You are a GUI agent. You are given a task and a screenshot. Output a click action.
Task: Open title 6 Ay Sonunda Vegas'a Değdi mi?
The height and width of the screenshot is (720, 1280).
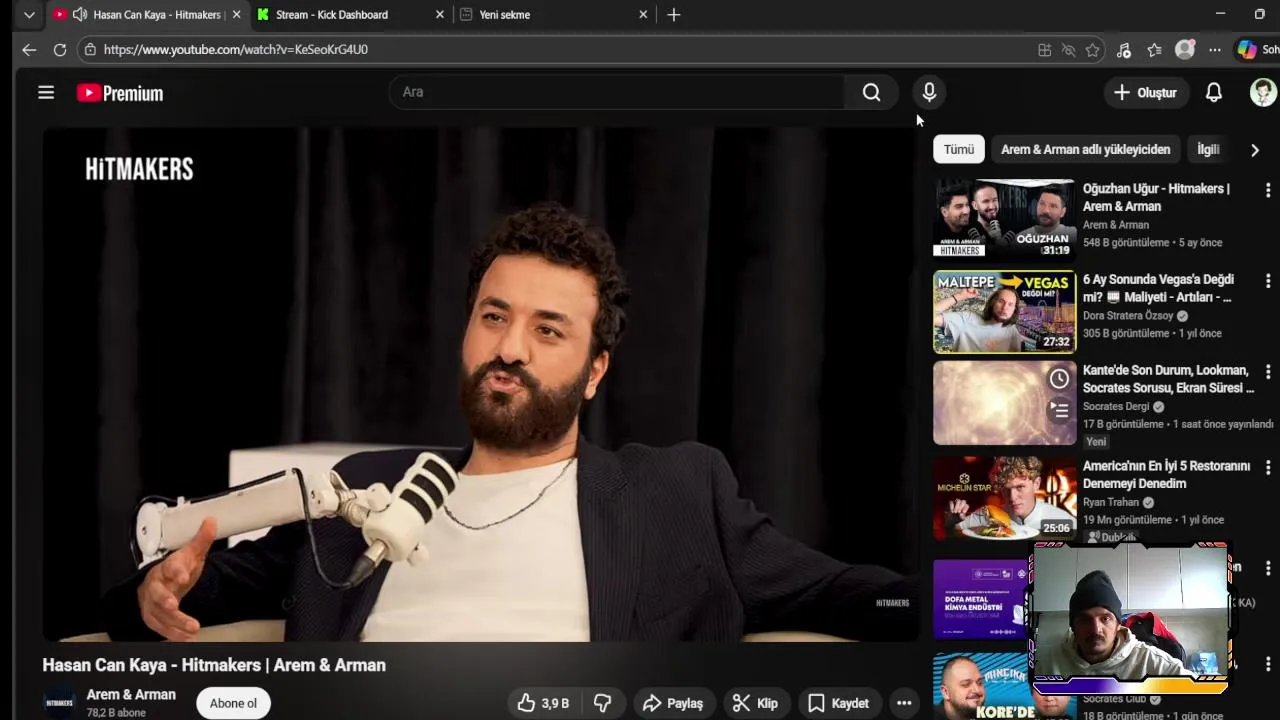pyautogui.click(x=1158, y=288)
